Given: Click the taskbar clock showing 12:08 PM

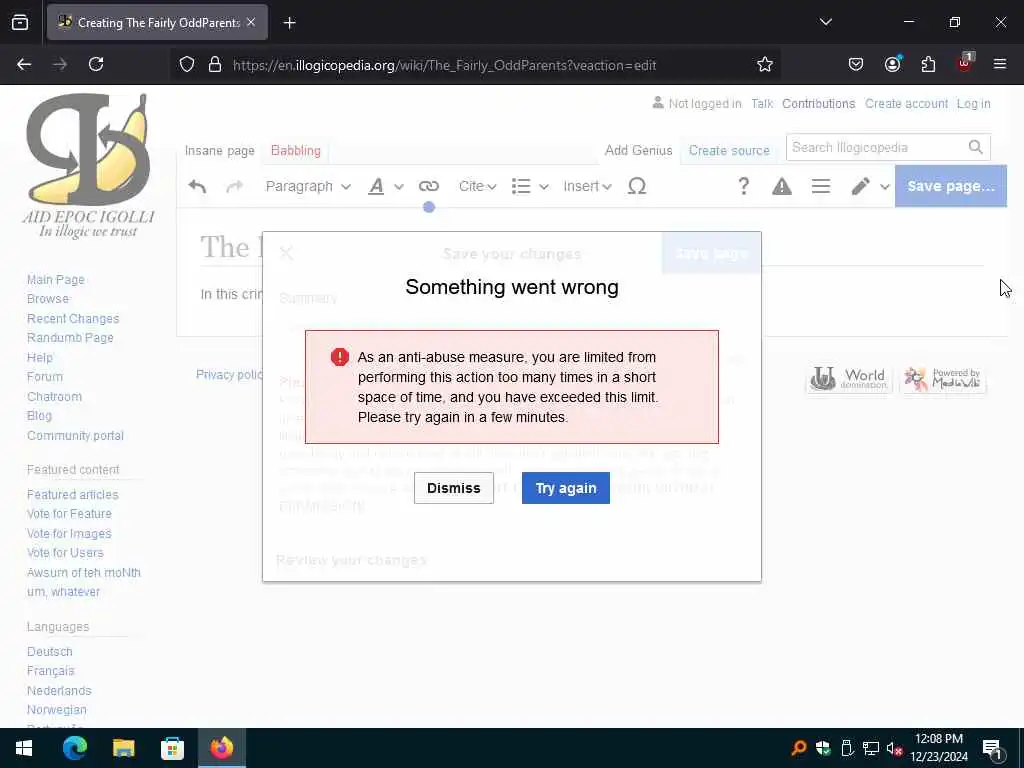Looking at the screenshot, I should (939, 748).
